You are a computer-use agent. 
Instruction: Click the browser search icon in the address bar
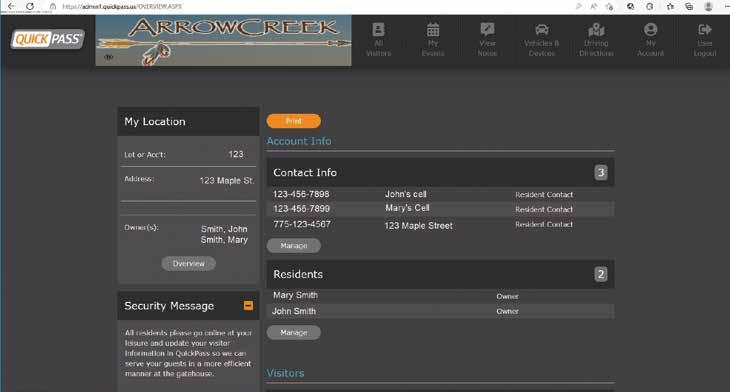[x=578, y=7]
